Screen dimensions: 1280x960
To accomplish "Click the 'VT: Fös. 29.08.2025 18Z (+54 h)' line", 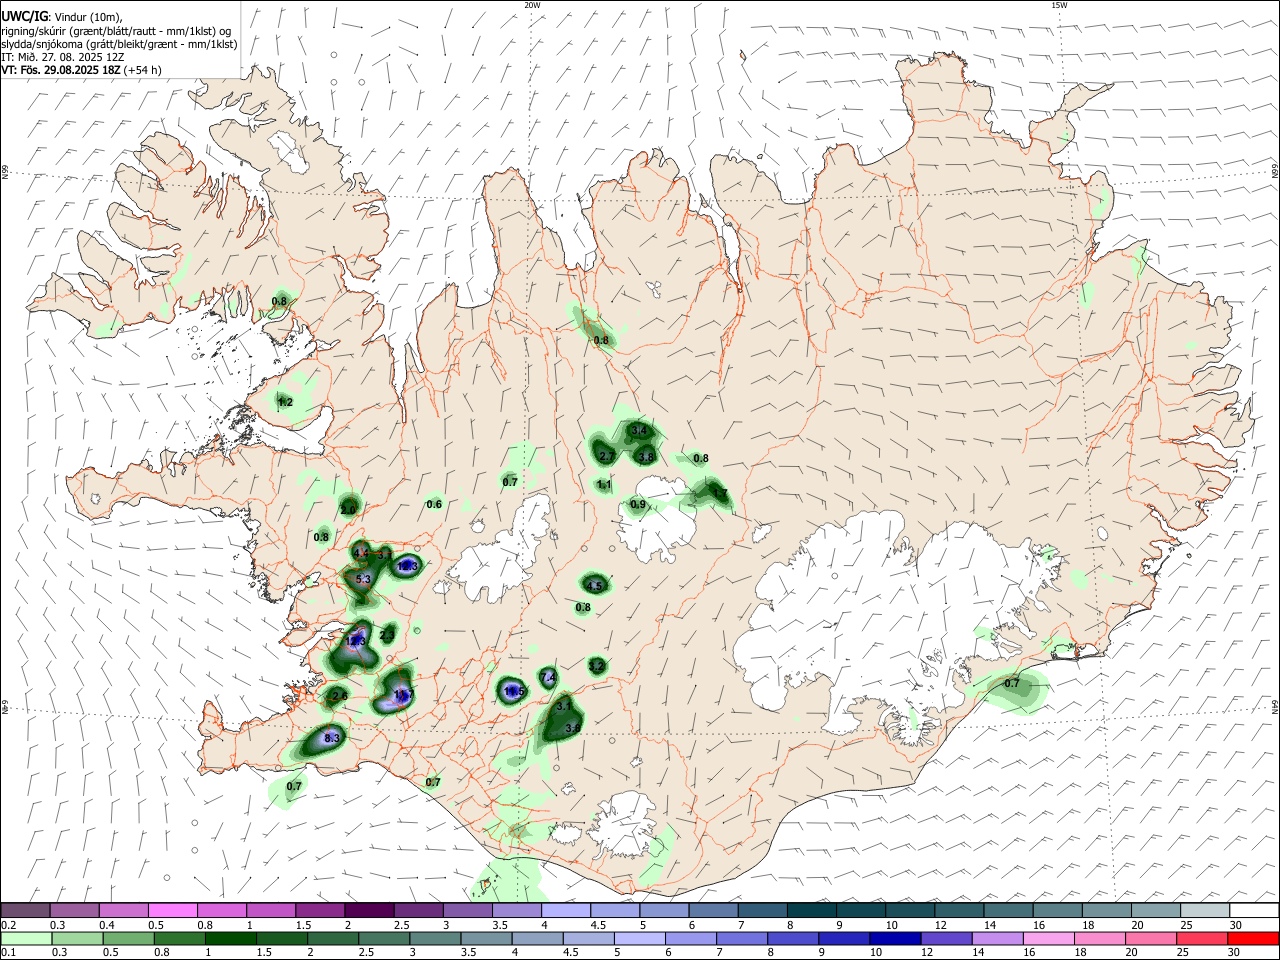I will 82,70.
